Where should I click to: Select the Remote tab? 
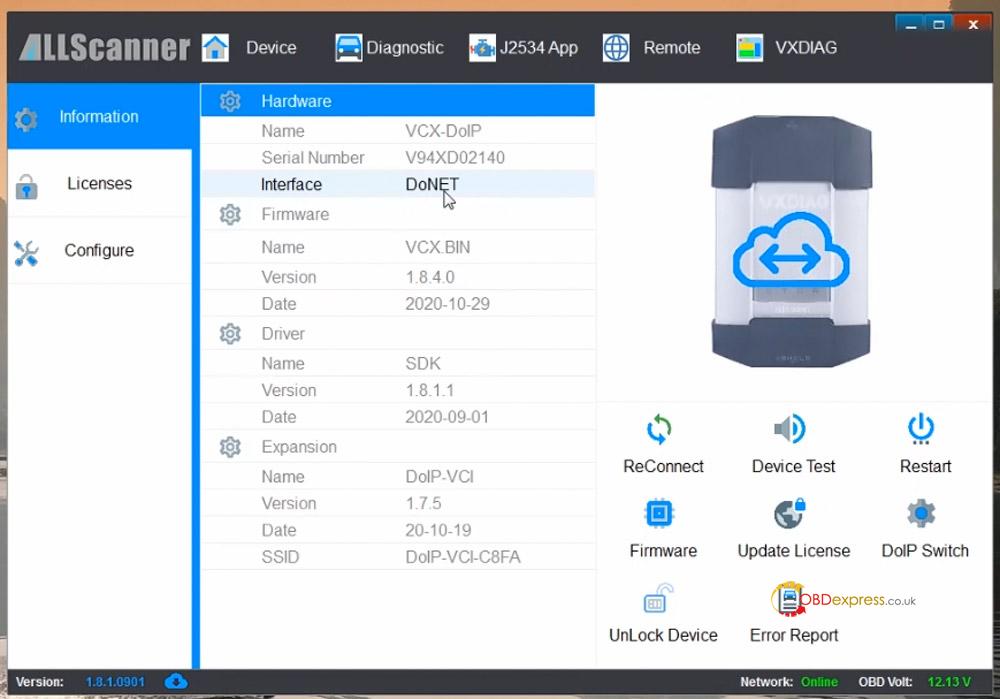(651, 47)
